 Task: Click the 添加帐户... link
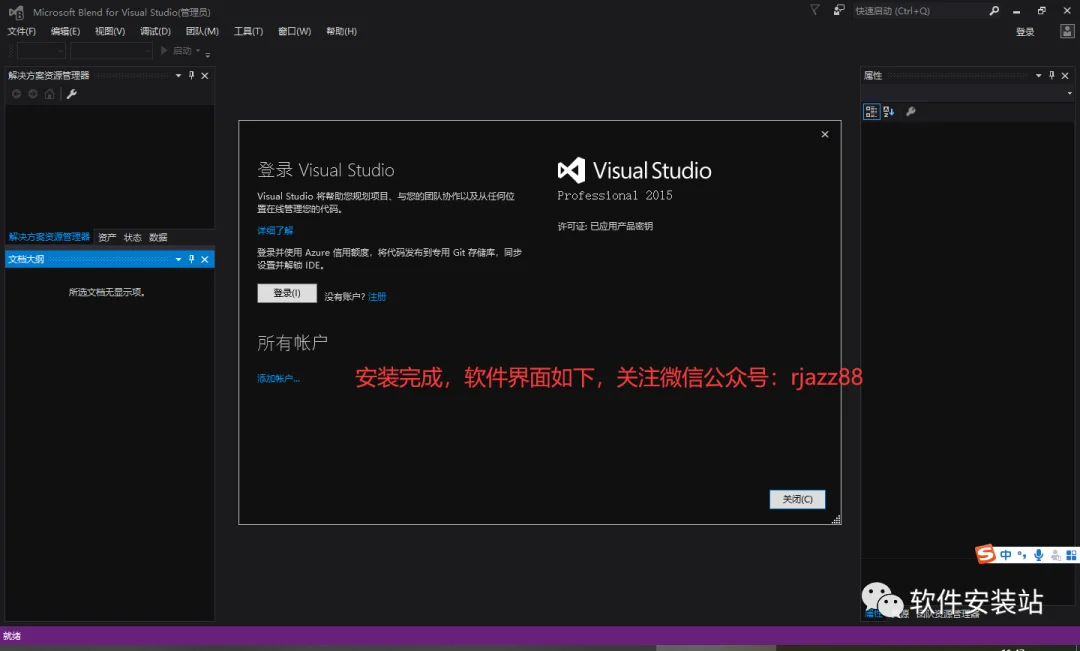point(278,378)
